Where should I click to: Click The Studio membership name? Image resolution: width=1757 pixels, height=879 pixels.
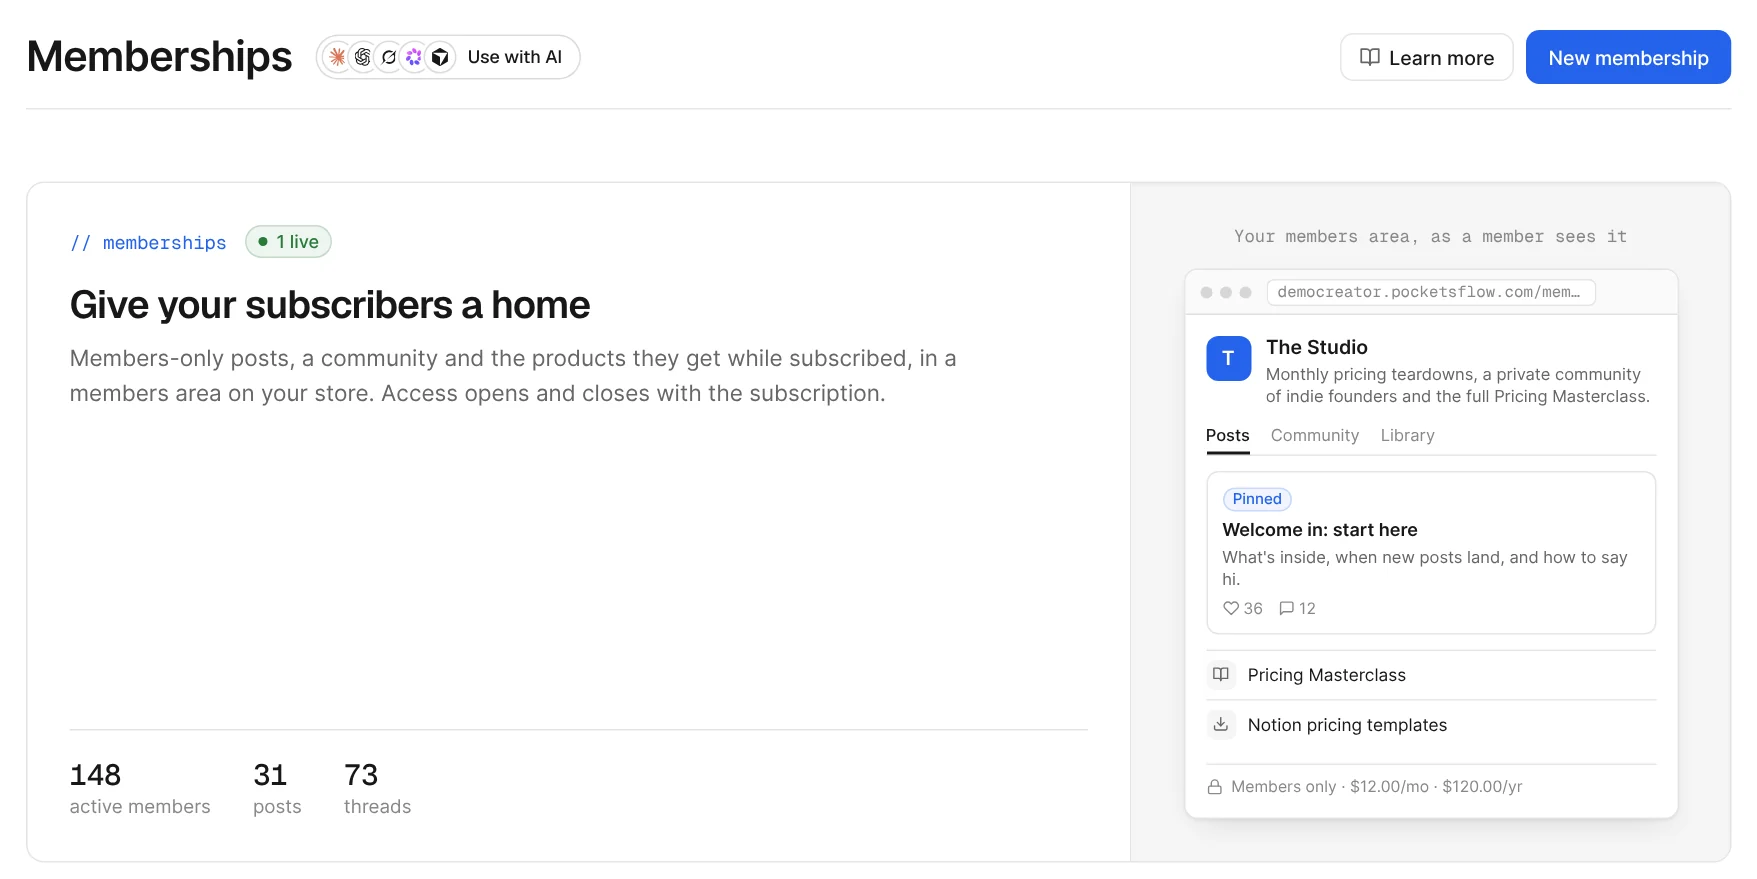pos(1317,347)
